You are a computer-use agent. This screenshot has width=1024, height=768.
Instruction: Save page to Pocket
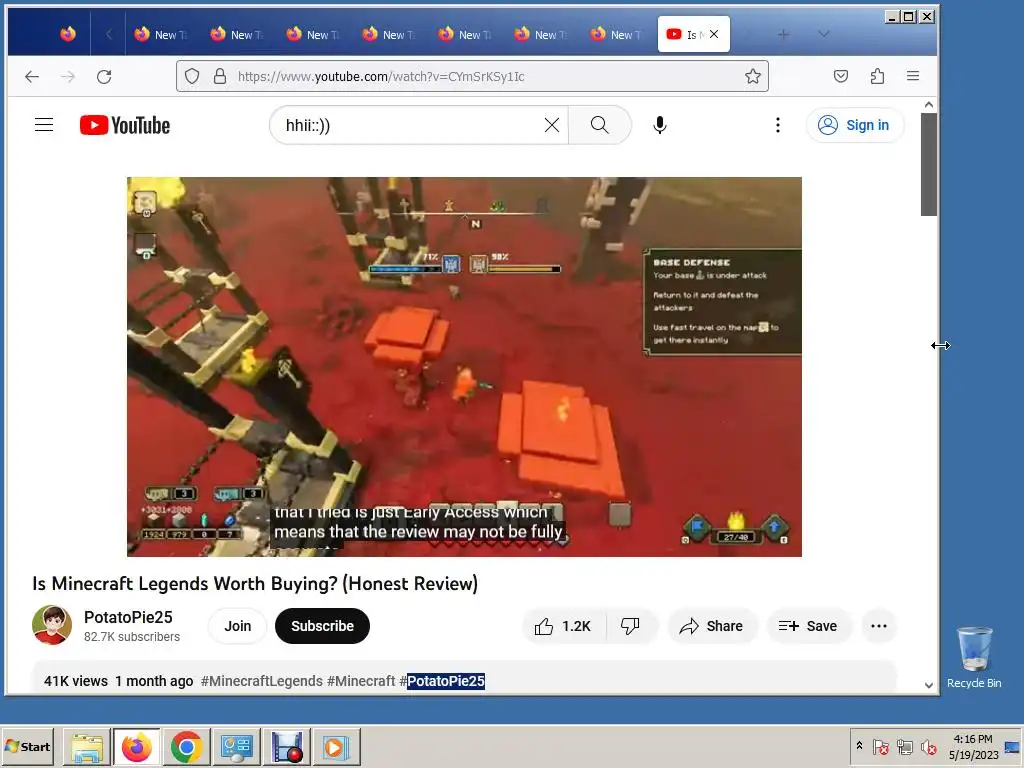pos(840,76)
